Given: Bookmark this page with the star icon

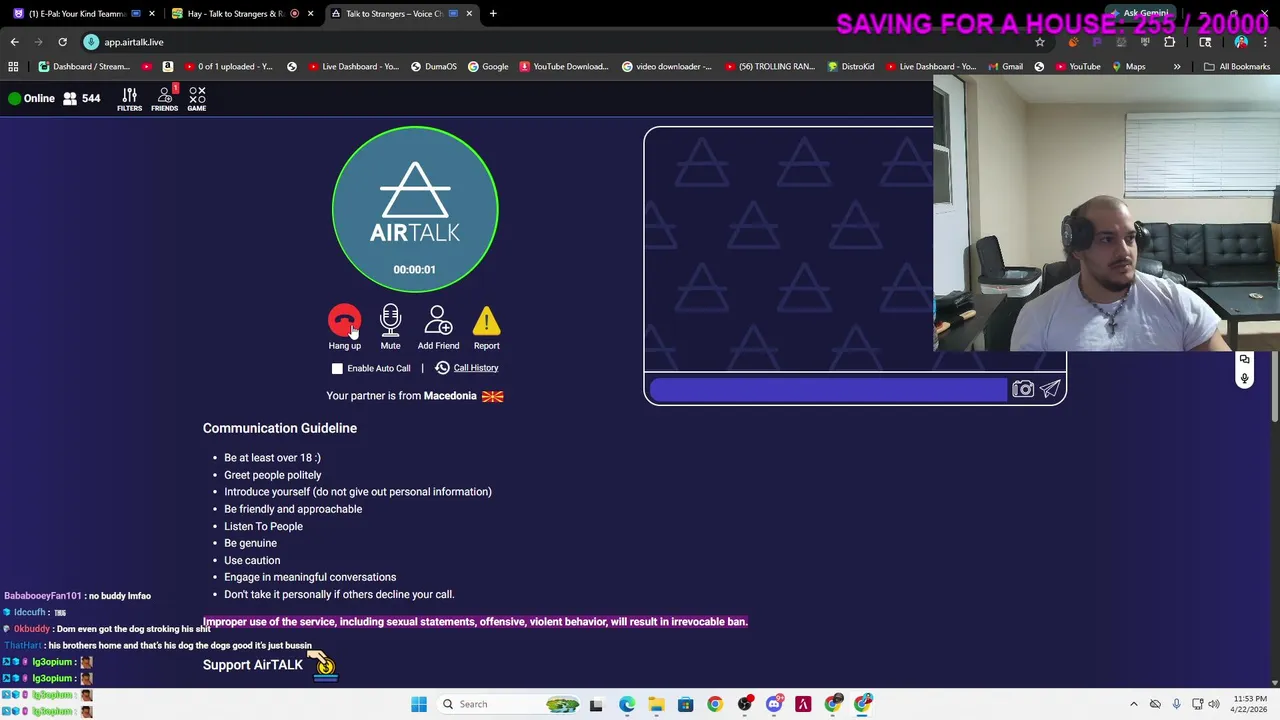Looking at the screenshot, I should [x=1040, y=42].
